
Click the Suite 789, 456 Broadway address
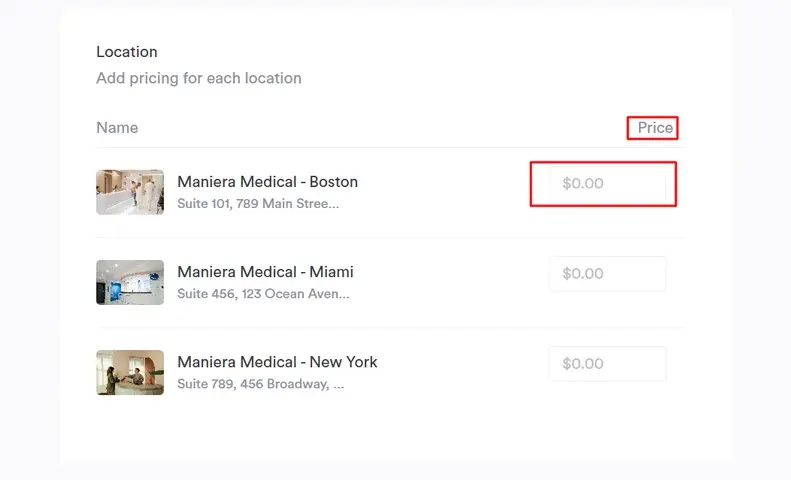pos(260,384)
